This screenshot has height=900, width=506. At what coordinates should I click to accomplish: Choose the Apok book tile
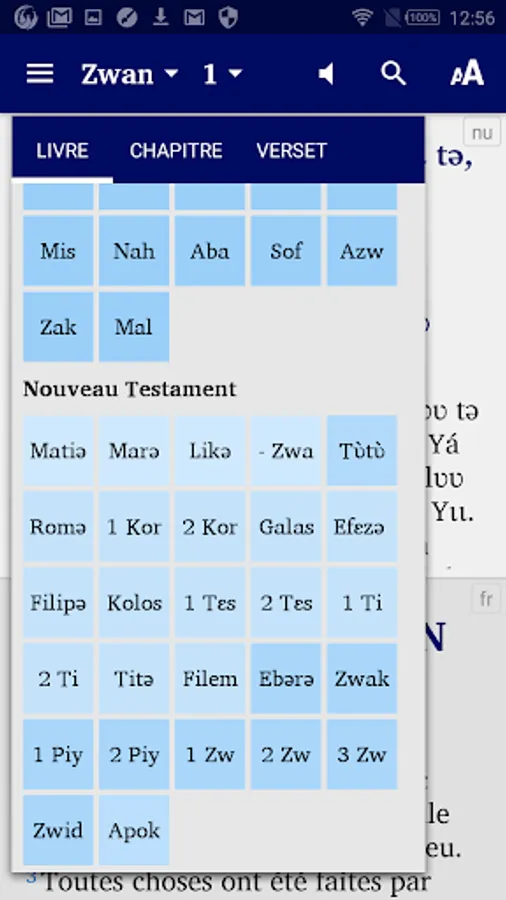[x=134, y=830]
